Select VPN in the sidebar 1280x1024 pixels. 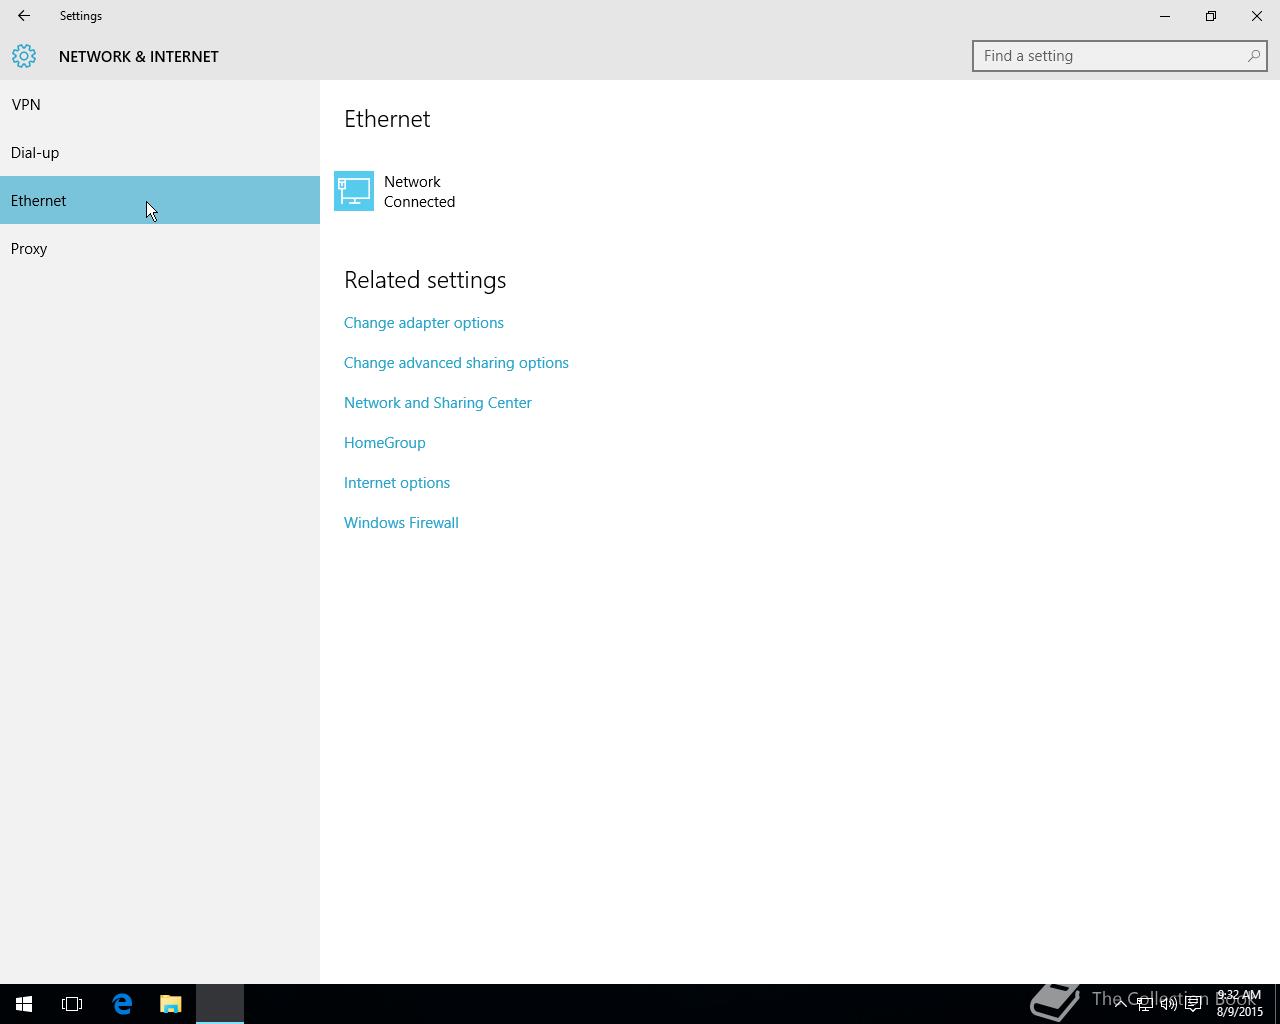pos(160,104)
